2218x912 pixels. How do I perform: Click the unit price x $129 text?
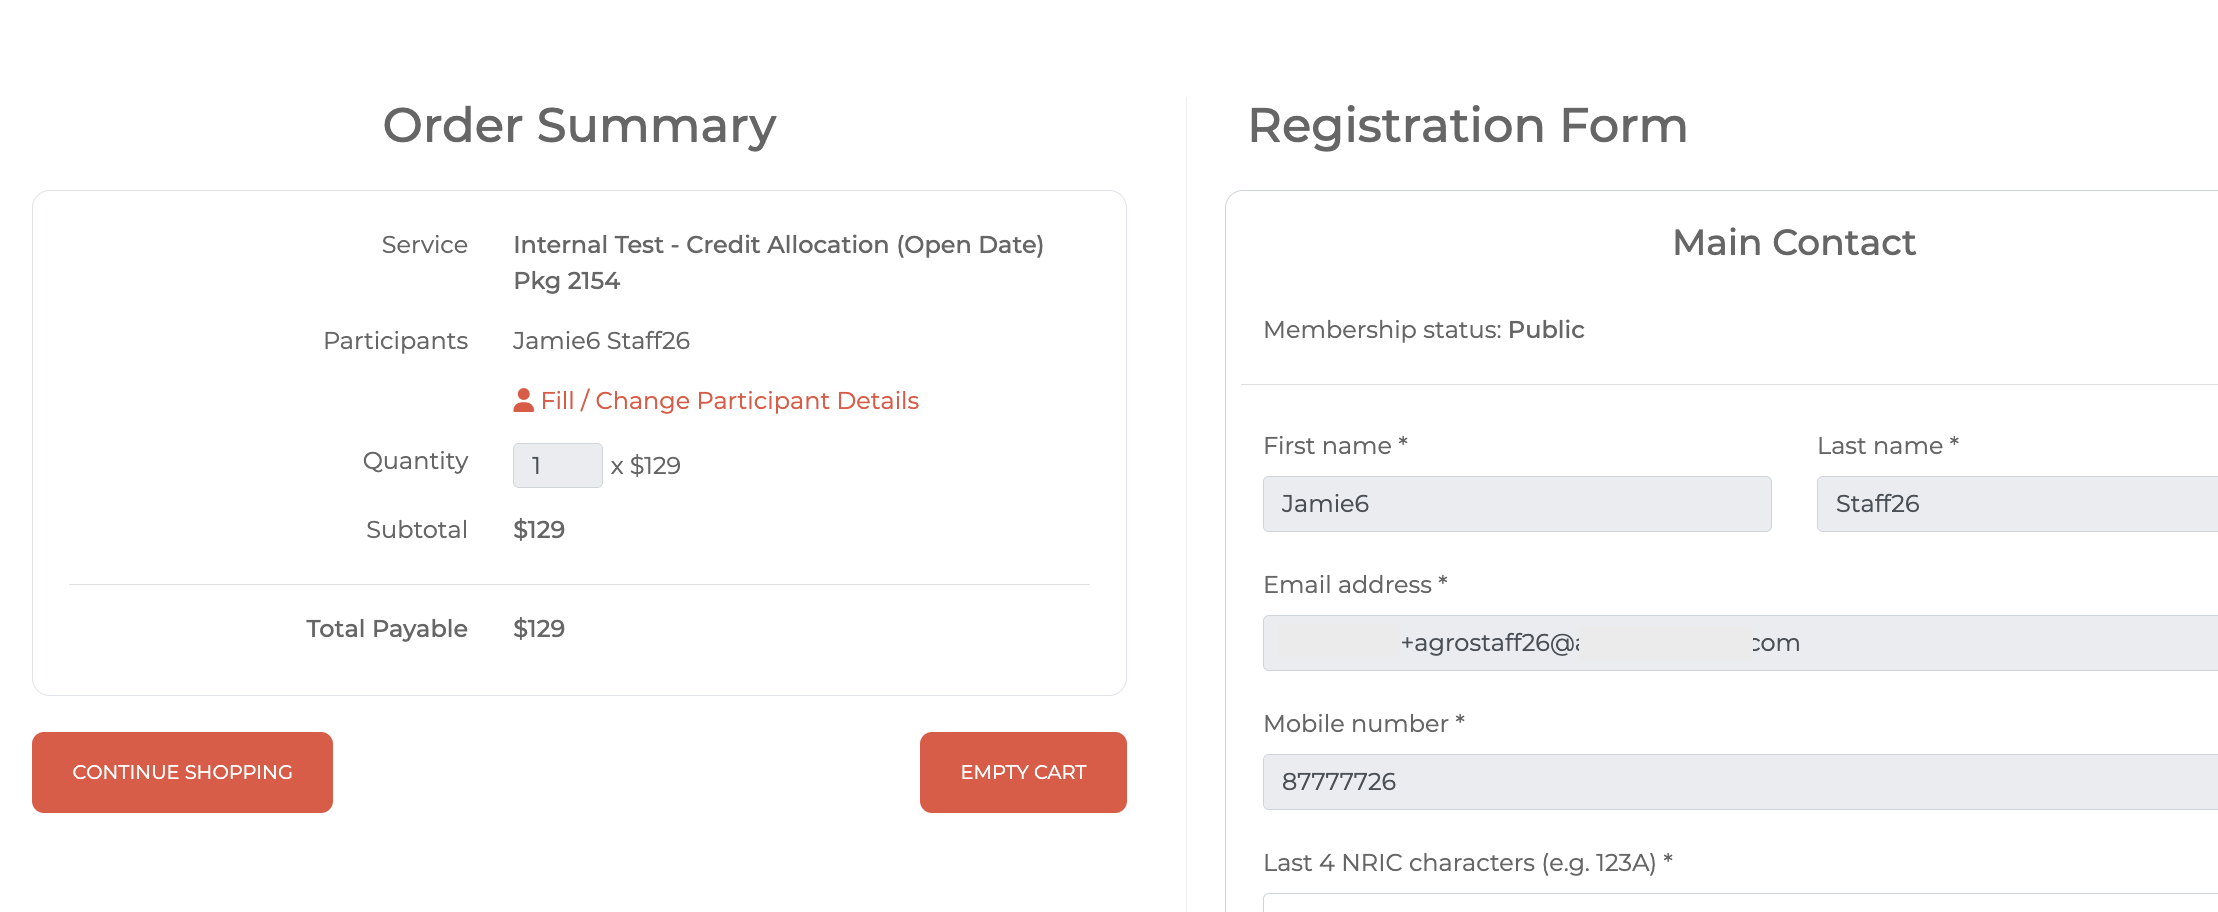click(646, 466)
